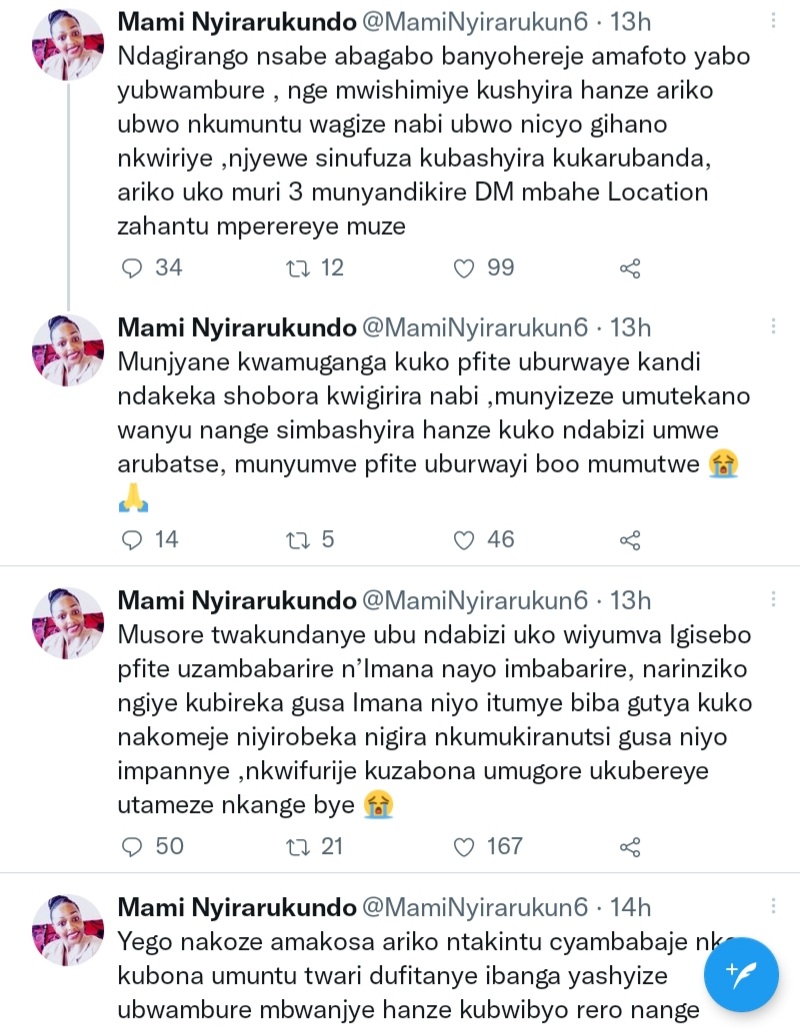This screenshot has height=1028, width=800.
Task: Tap Mami Nyirarukundo name on second tweet
Action: click(x=237, y=328)
